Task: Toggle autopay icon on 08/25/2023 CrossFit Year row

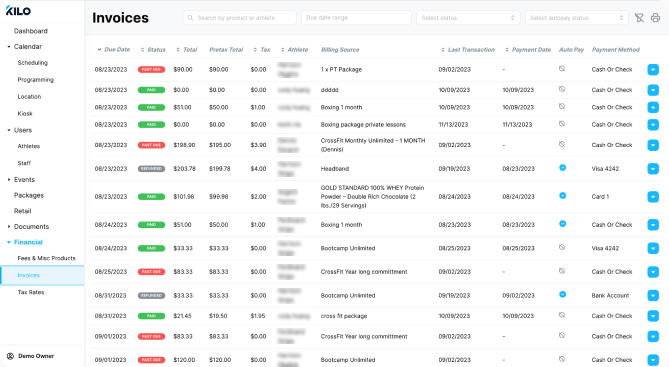Action: tap(562, 271)
